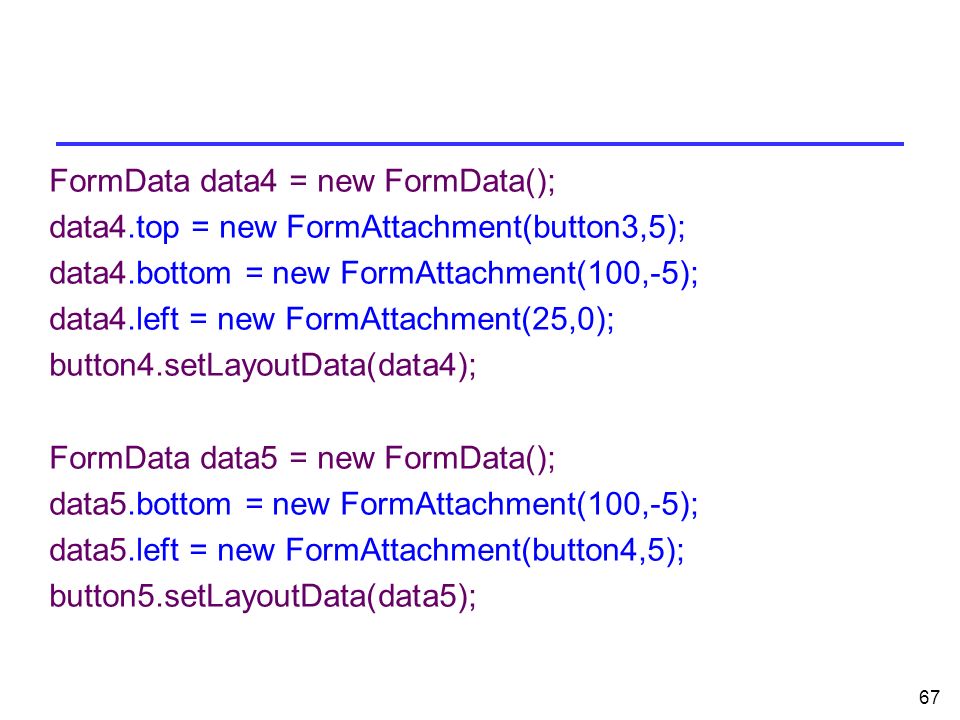The image size is (960, 720).
Task: Click the data4.left assignment line
Action: coord(332,320)
